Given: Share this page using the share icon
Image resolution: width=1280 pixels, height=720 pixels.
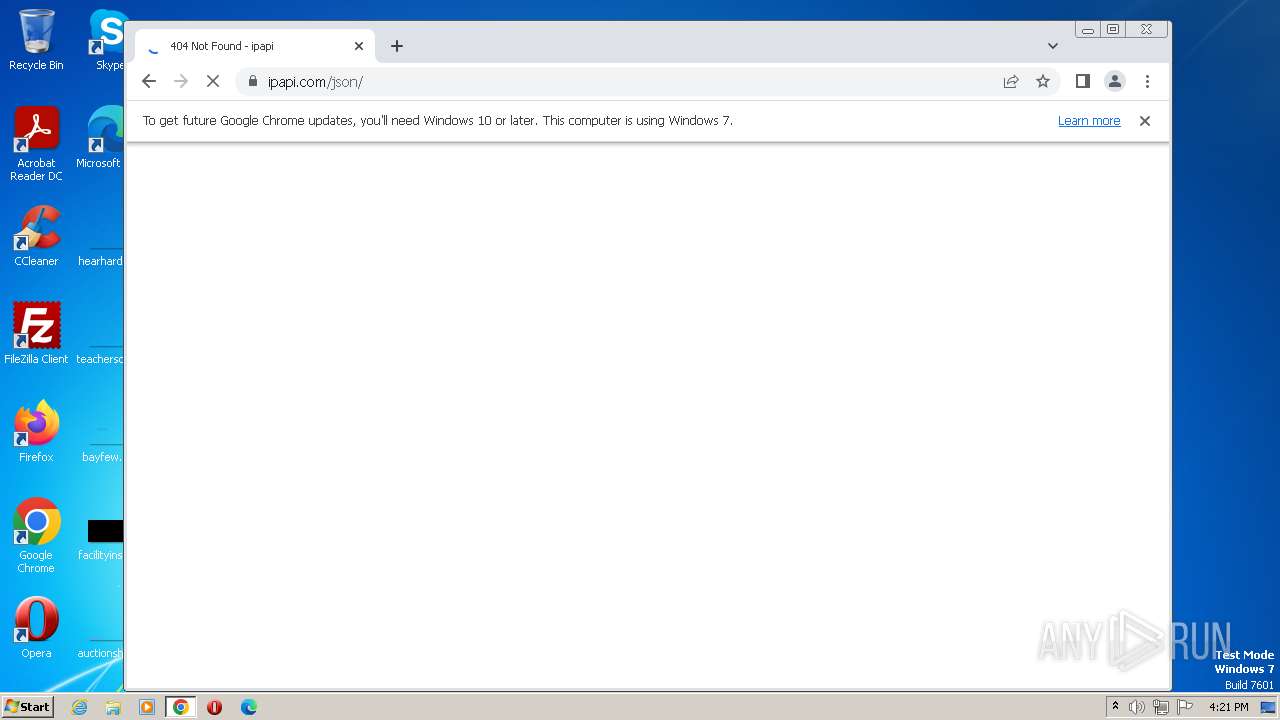Looking at the screenshot, I should pos(1011,82).
